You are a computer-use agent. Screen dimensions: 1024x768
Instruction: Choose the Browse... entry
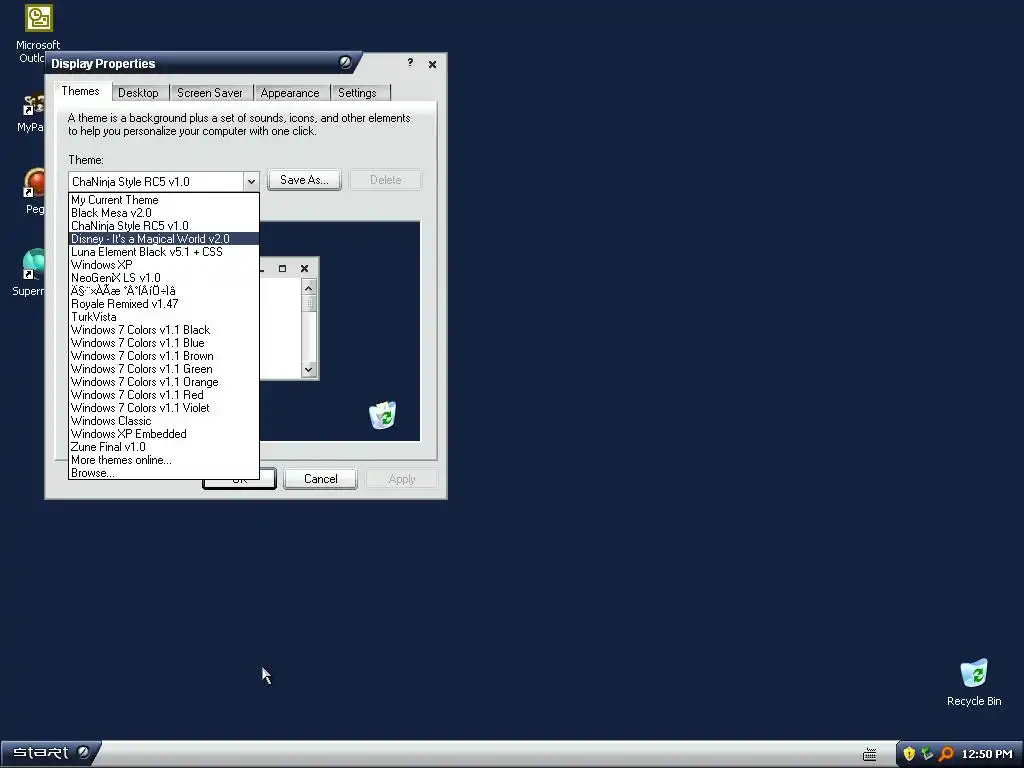(x=164, y=473)
